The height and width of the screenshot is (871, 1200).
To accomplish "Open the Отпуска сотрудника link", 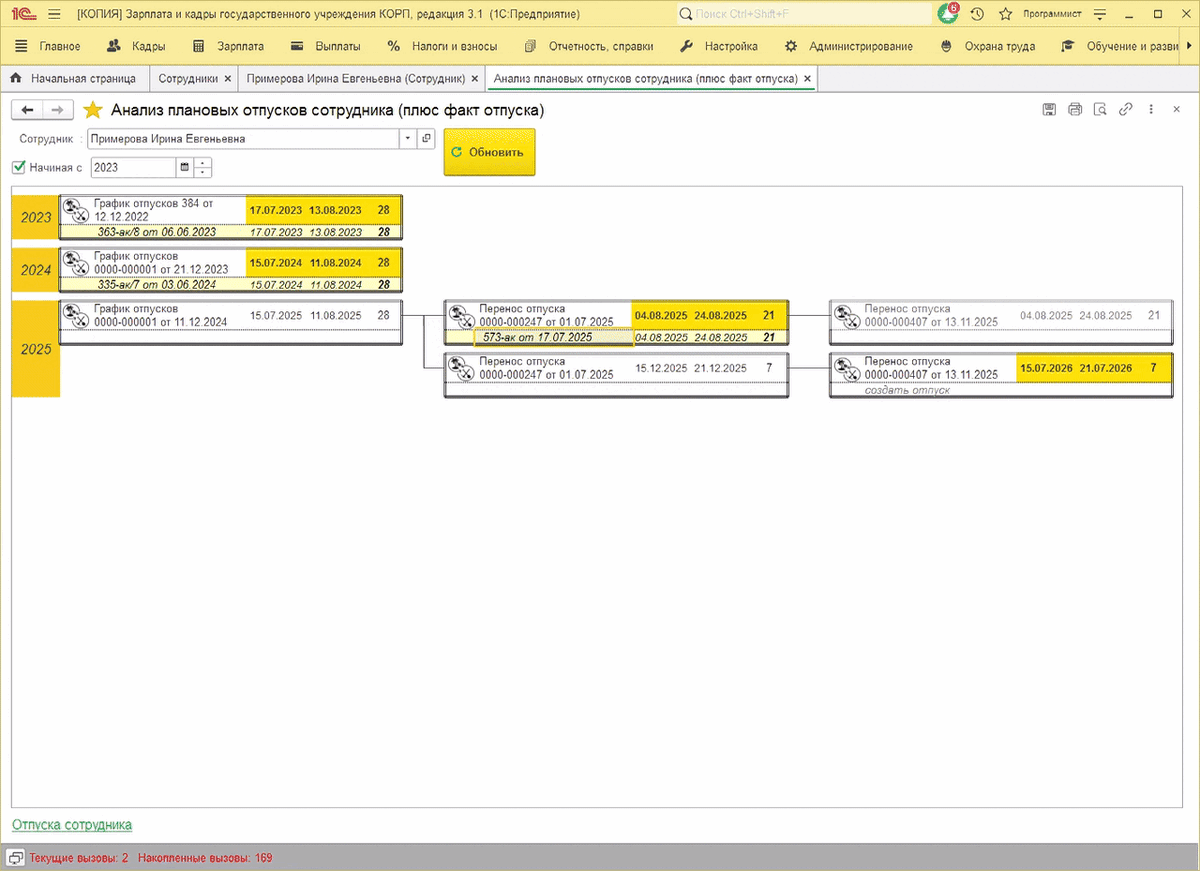I will [x=72, y=825].
